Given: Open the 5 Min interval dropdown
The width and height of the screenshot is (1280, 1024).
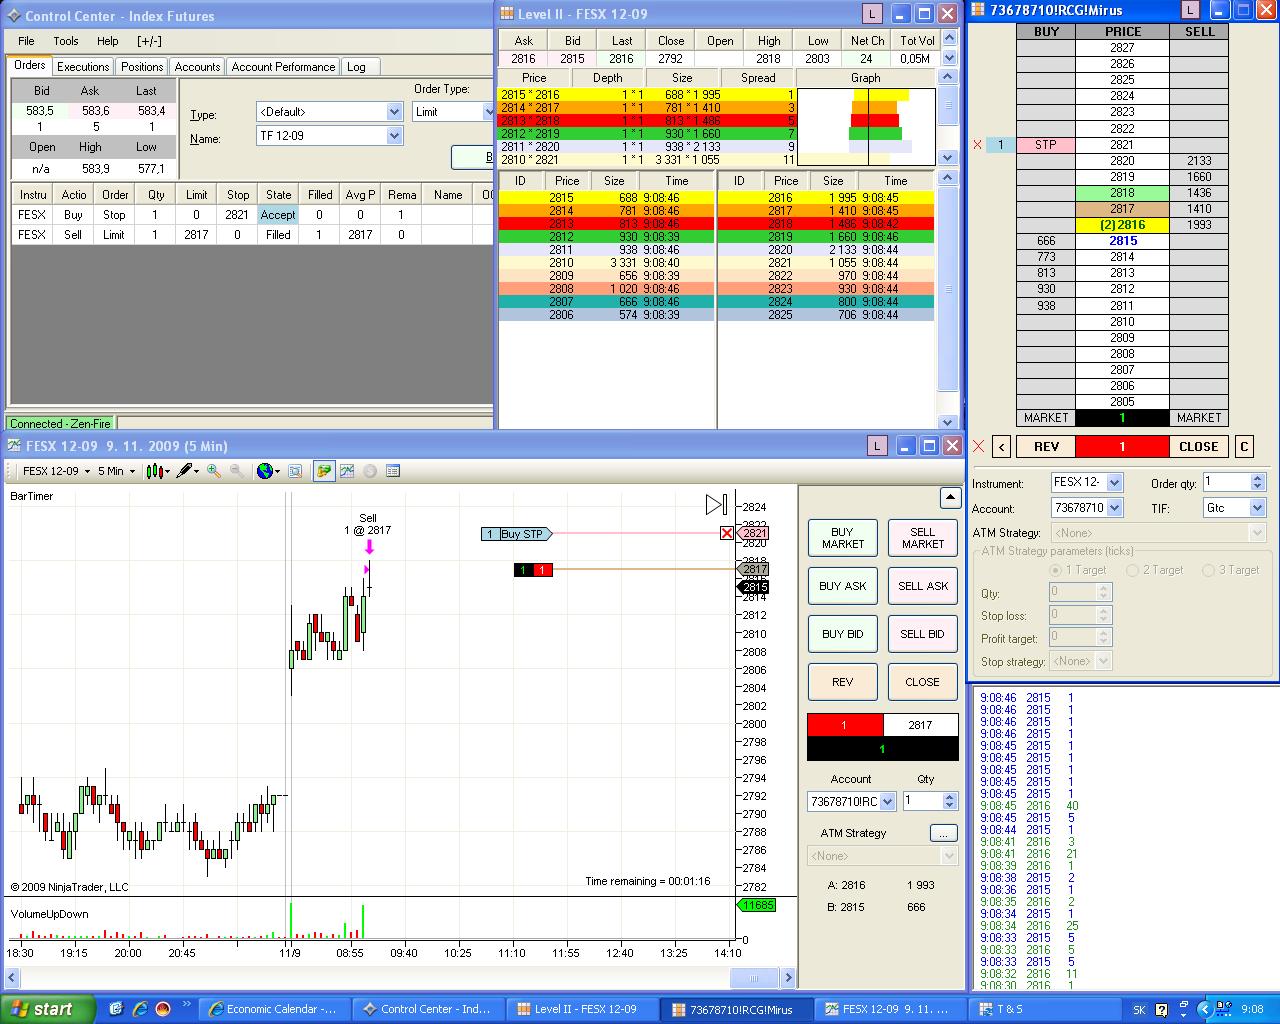Looking at the screenshot, I should [x=116, y=471].
